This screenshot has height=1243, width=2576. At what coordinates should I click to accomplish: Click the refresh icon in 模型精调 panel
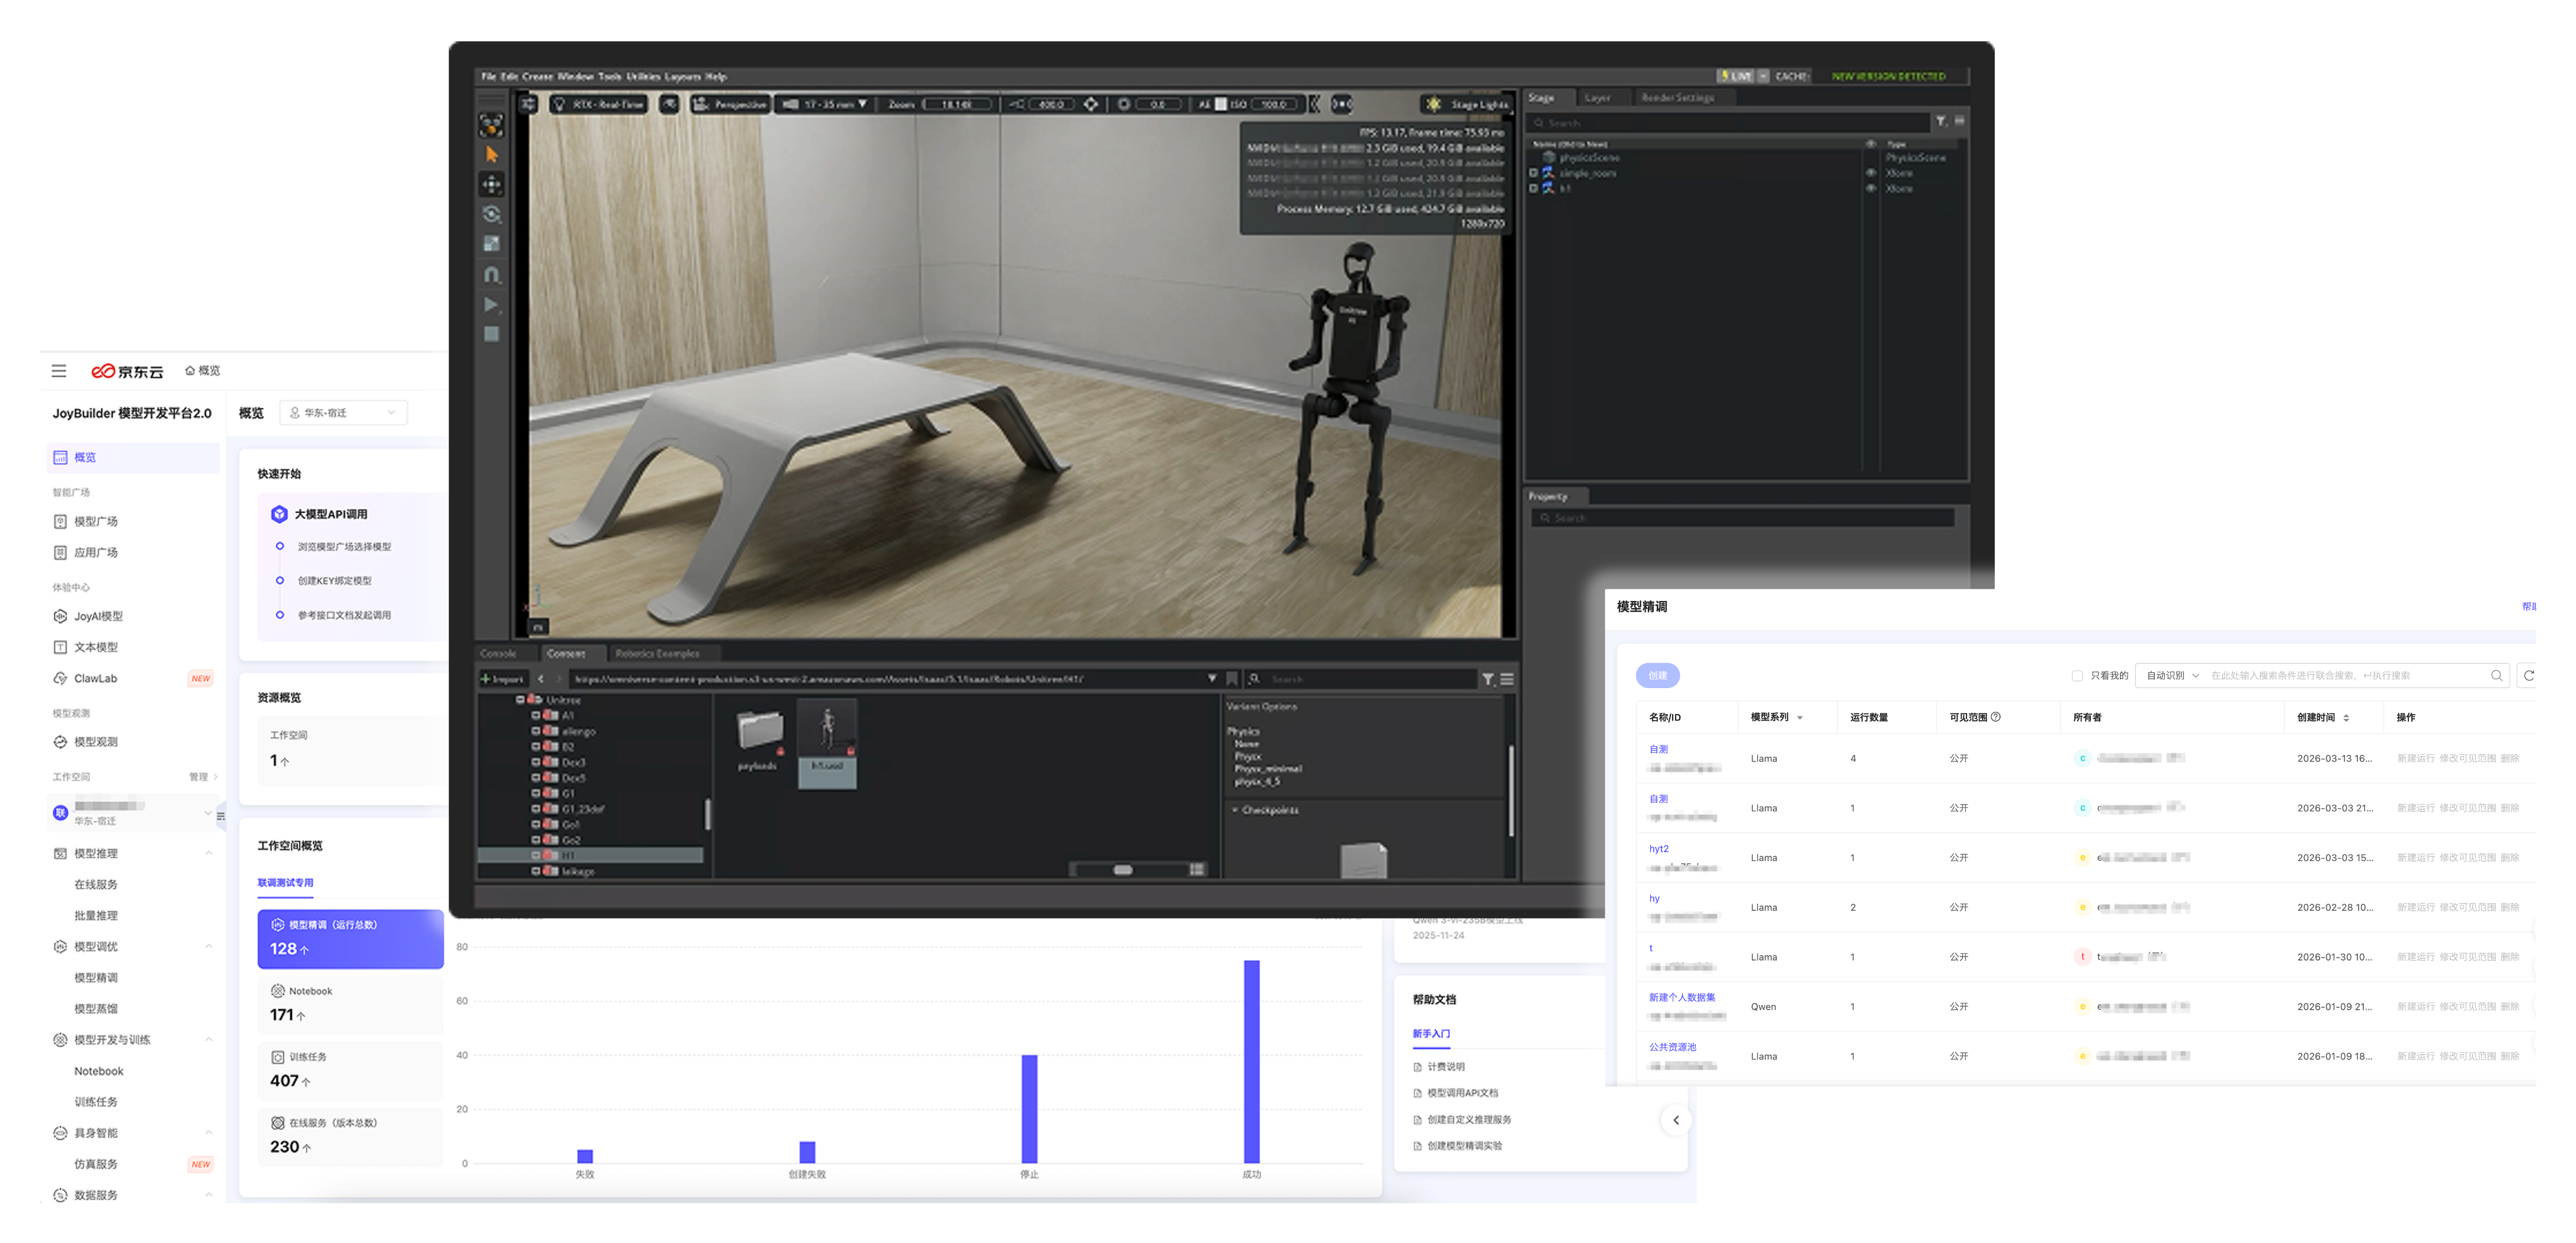click(x=2528, y=676)
